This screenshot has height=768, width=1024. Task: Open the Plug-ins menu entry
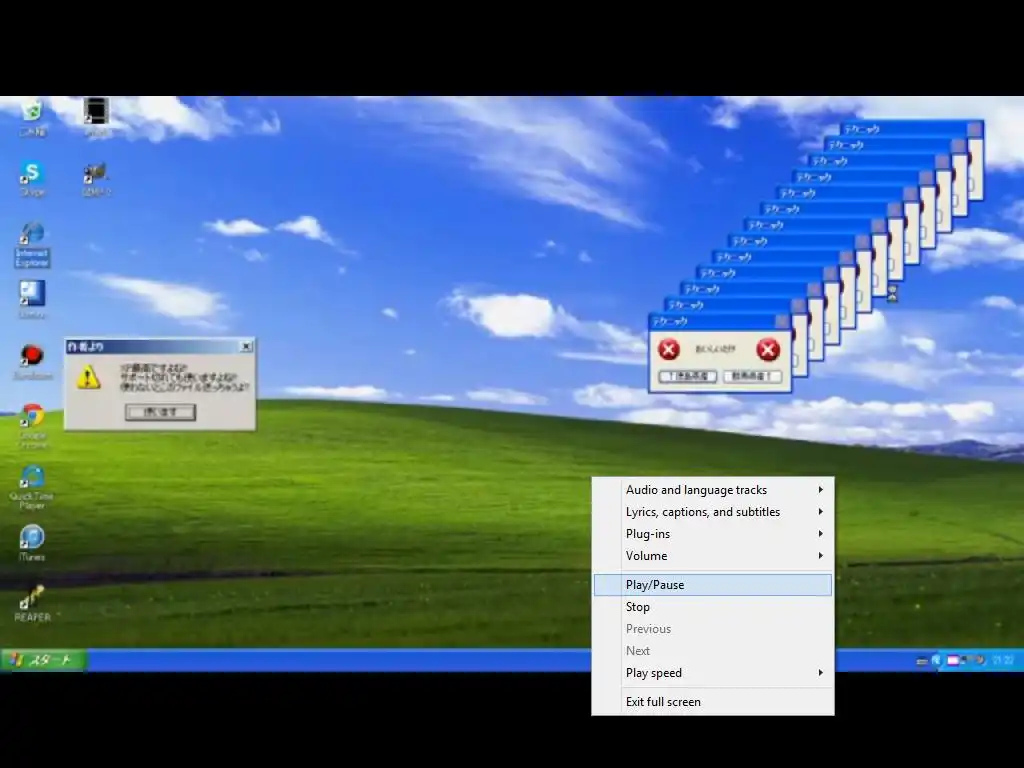tap(712, 534)
